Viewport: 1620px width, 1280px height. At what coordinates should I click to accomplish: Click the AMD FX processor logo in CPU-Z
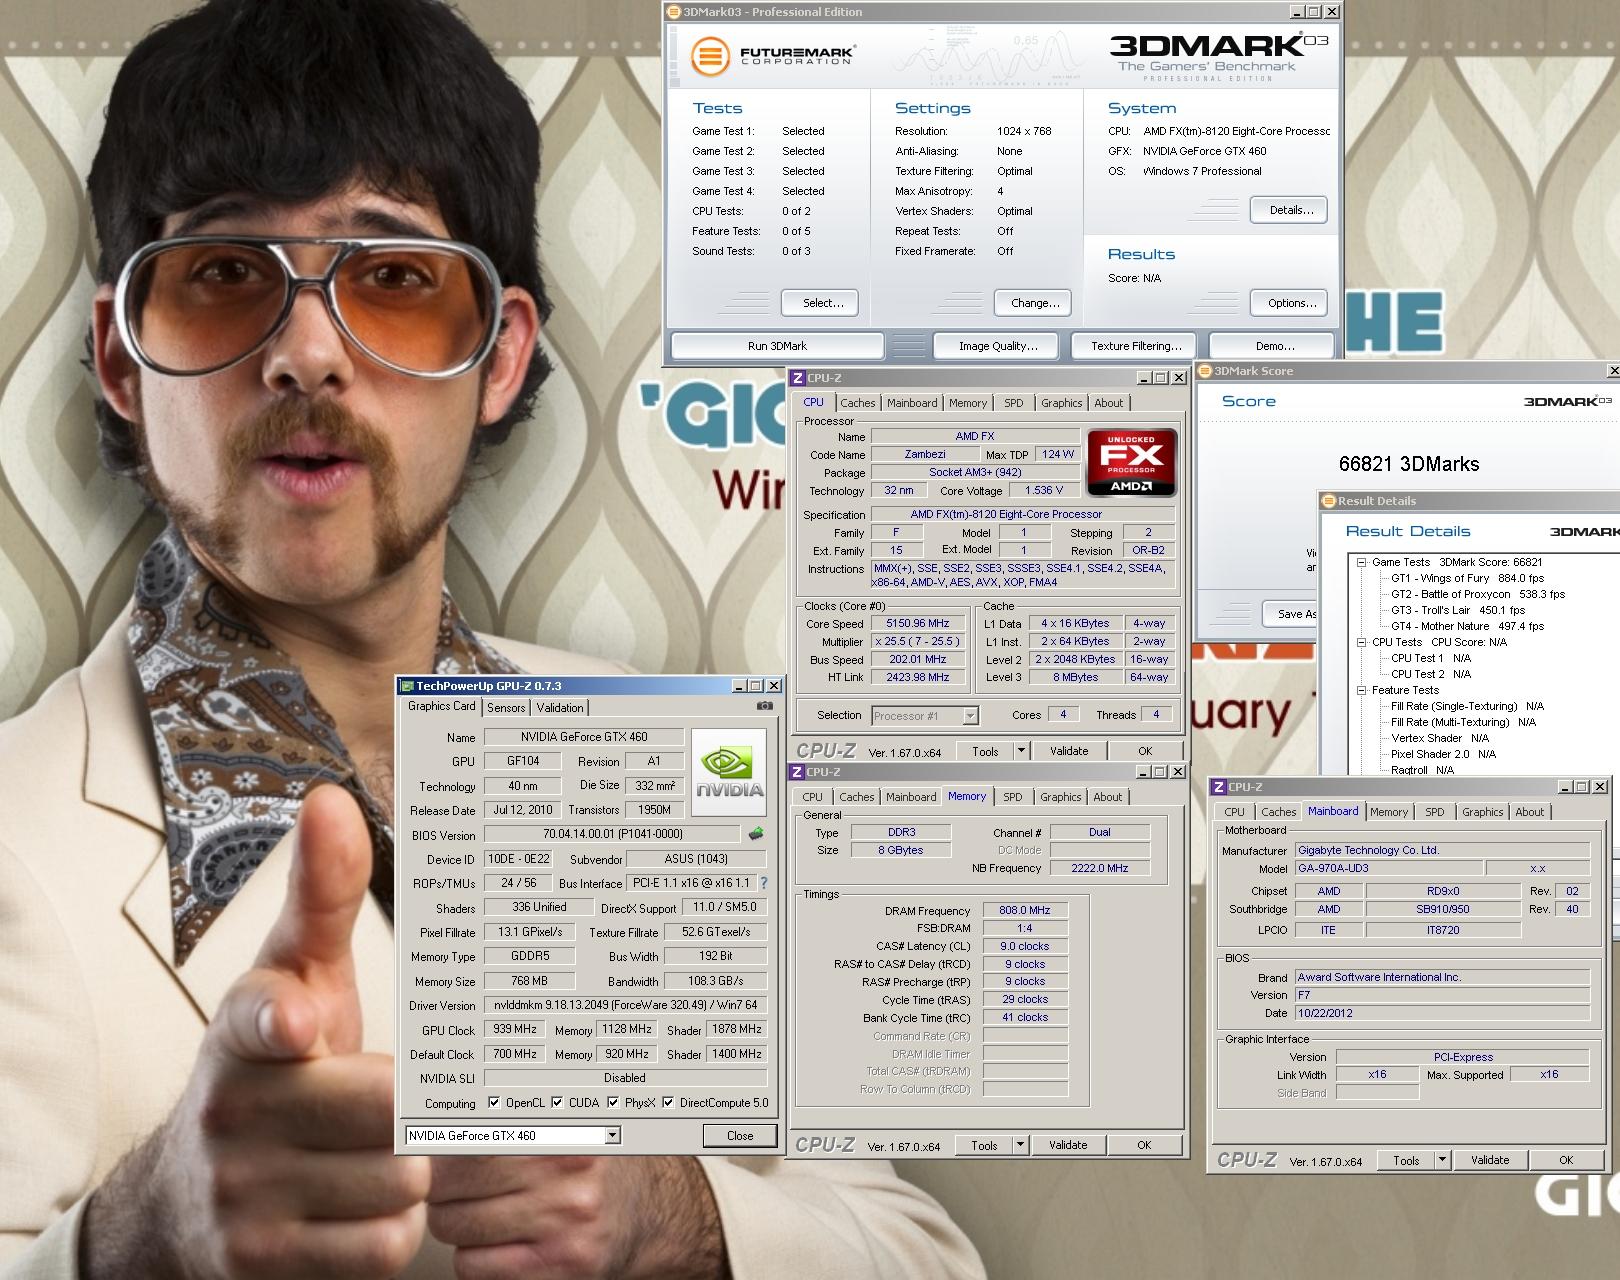[1131, 462]
